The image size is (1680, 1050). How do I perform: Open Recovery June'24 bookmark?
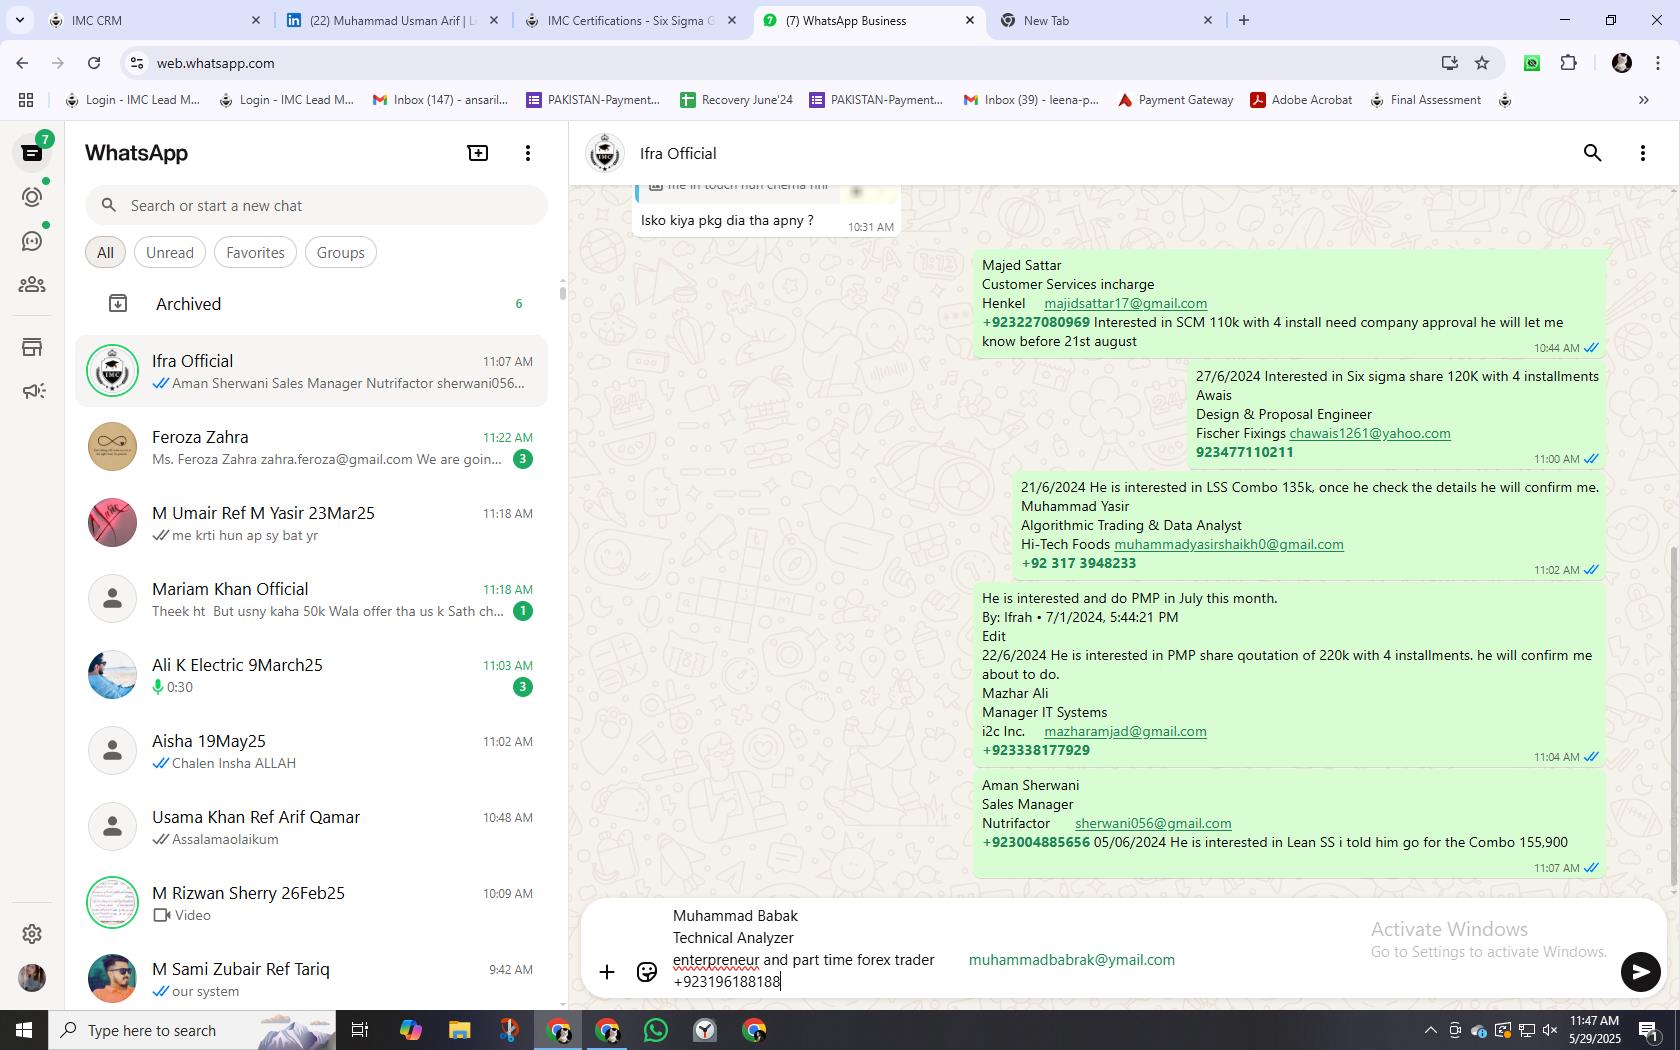tap(736, 100)
